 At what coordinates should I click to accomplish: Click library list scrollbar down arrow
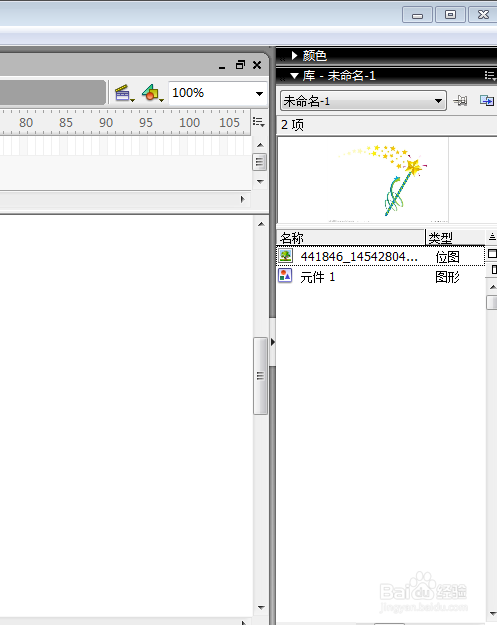(493, 614)
